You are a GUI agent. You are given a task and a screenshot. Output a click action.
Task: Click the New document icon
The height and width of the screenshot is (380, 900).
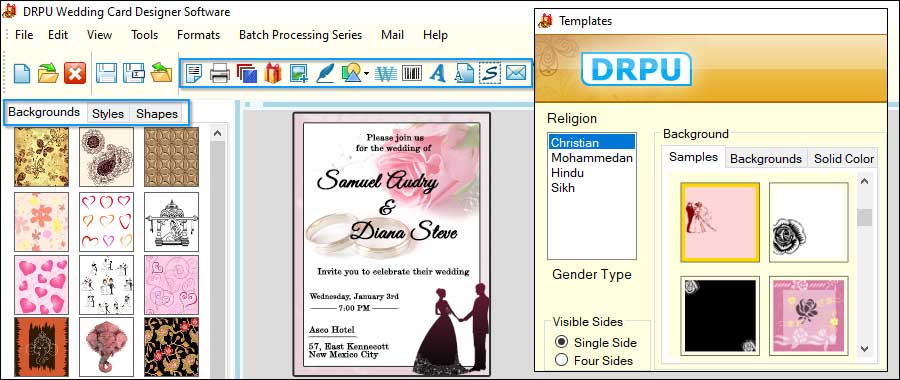[22, 73]
